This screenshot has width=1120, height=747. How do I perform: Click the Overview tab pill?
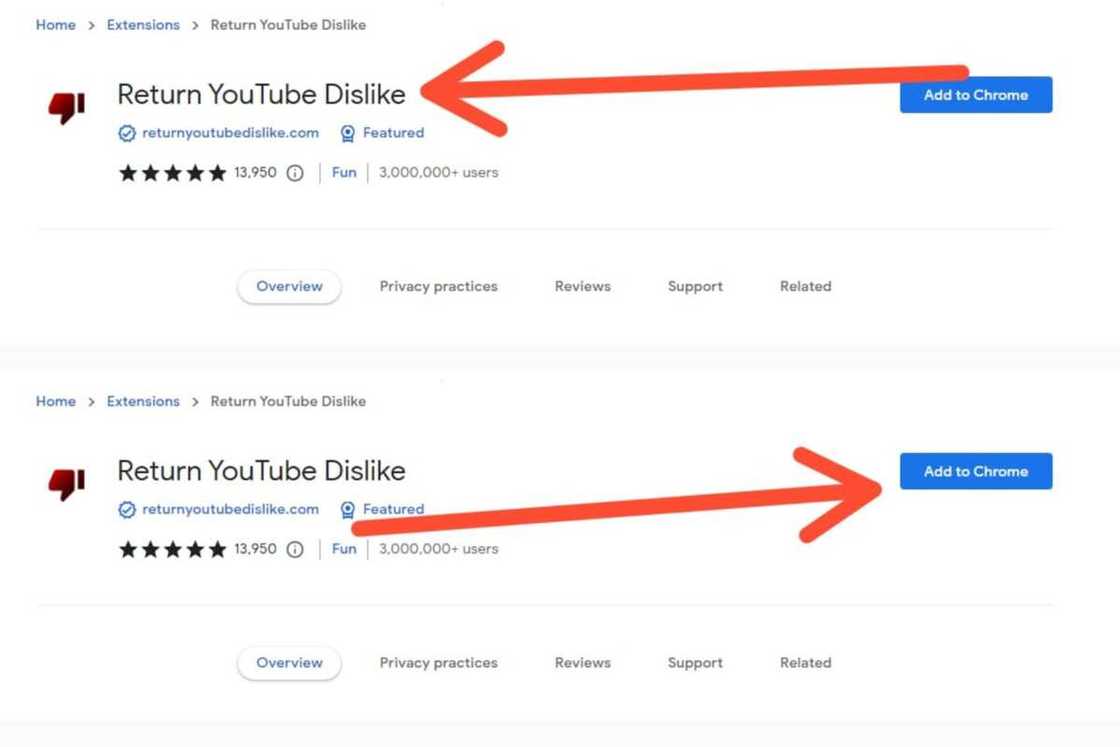point(289,286)
